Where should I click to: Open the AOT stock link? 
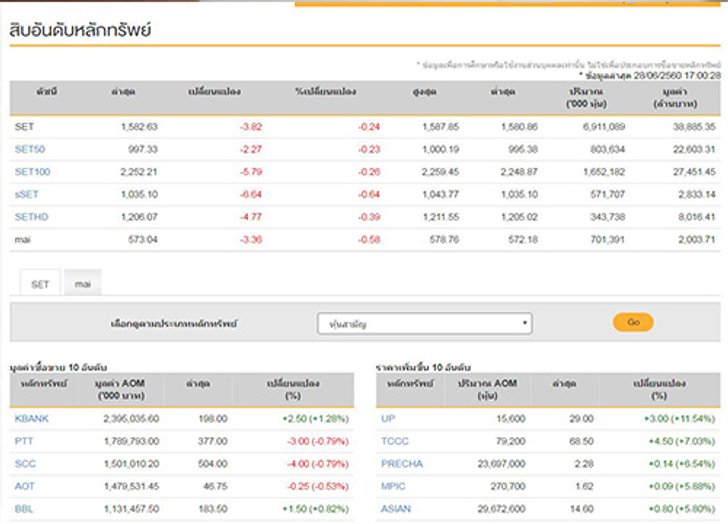coord(25,486)
